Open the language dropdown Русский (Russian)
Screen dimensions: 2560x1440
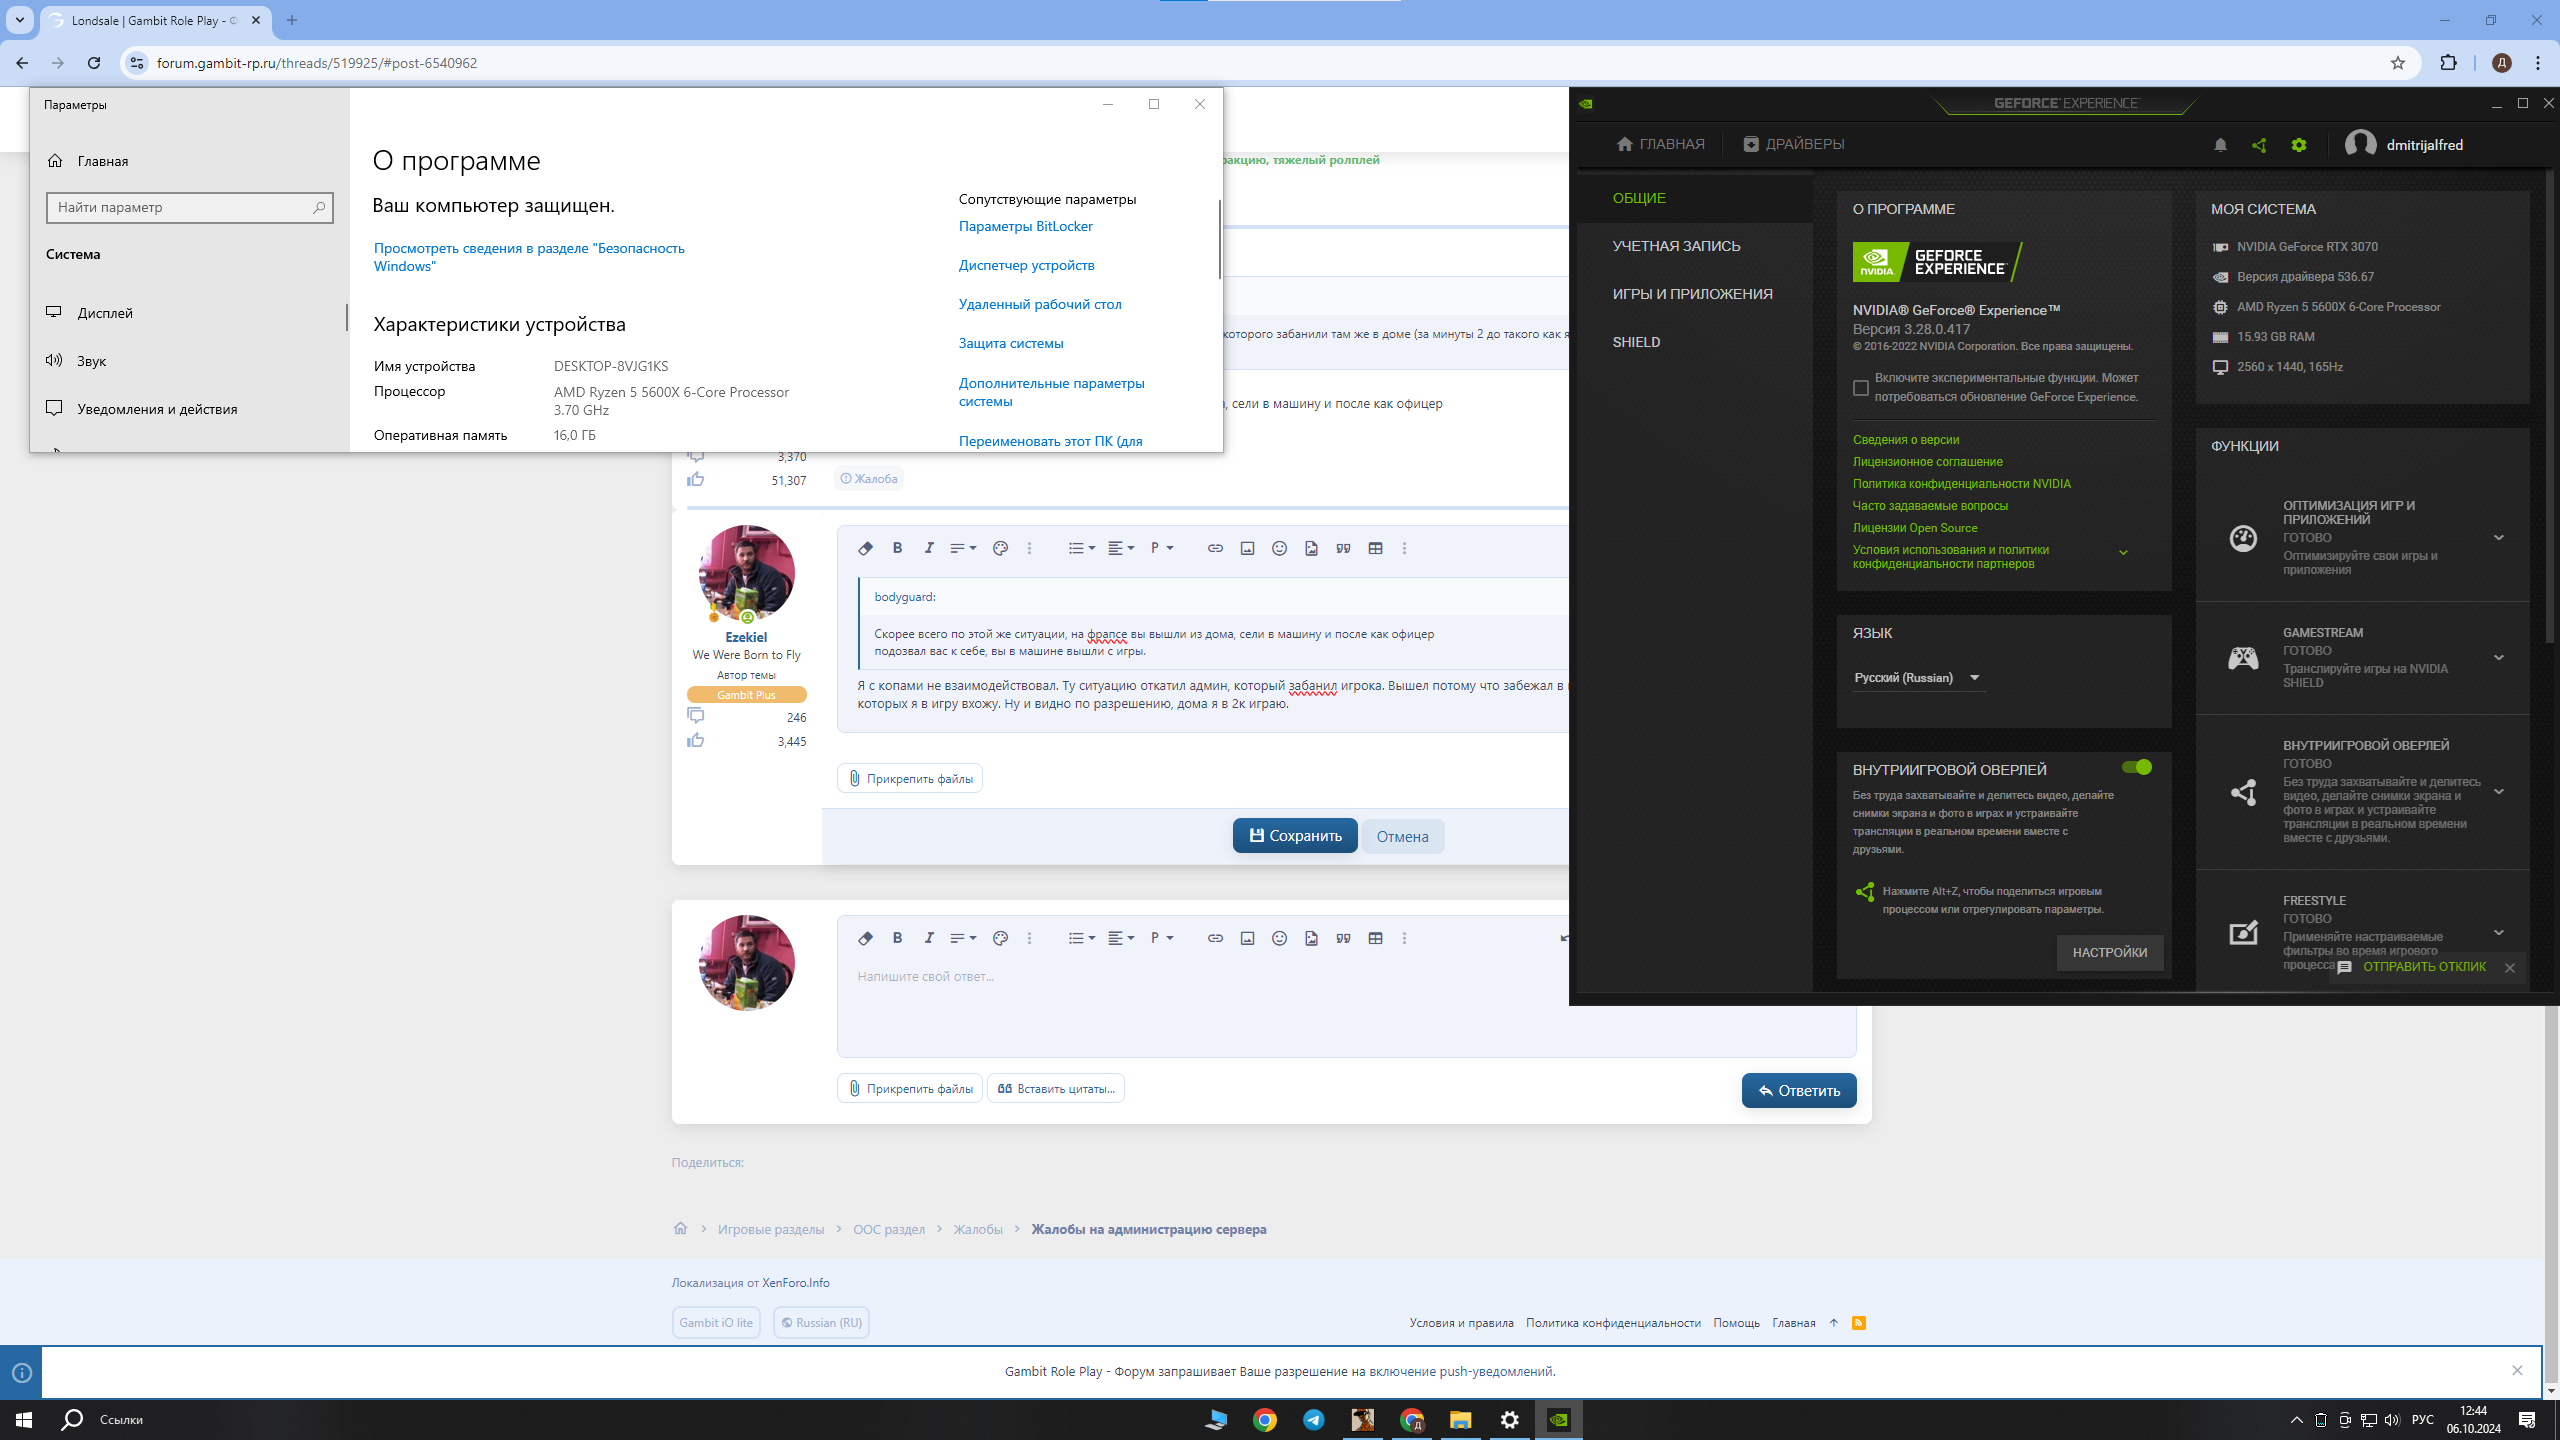click(1916, 678)
